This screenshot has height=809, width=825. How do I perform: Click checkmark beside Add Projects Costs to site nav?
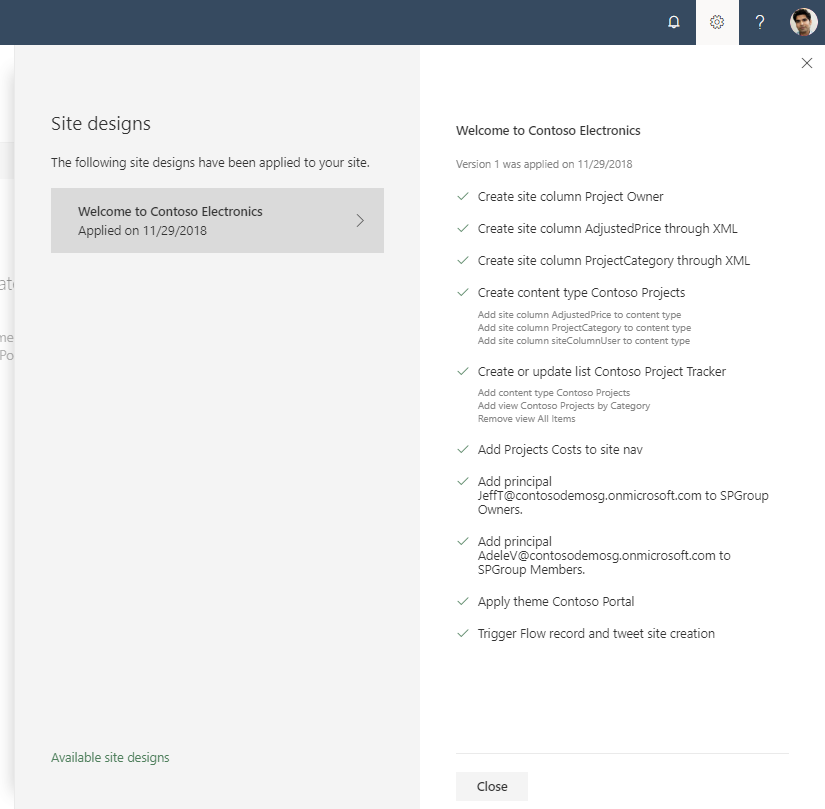tap(463, 450)
